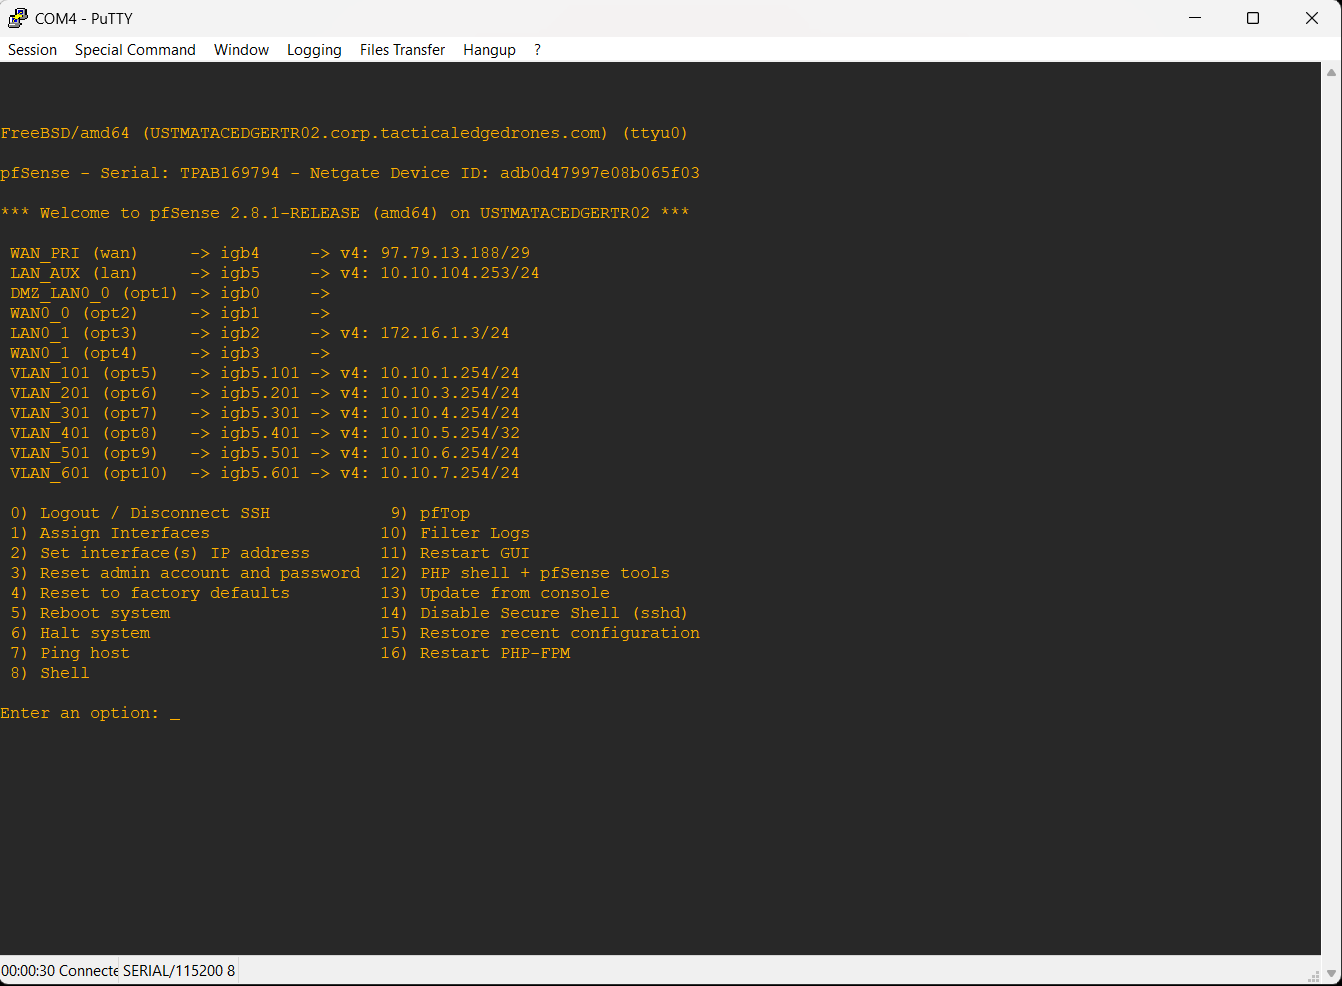The image size is (1342, 986).
Task: Maximize the PuTTY window
Action: [1253, 18]
